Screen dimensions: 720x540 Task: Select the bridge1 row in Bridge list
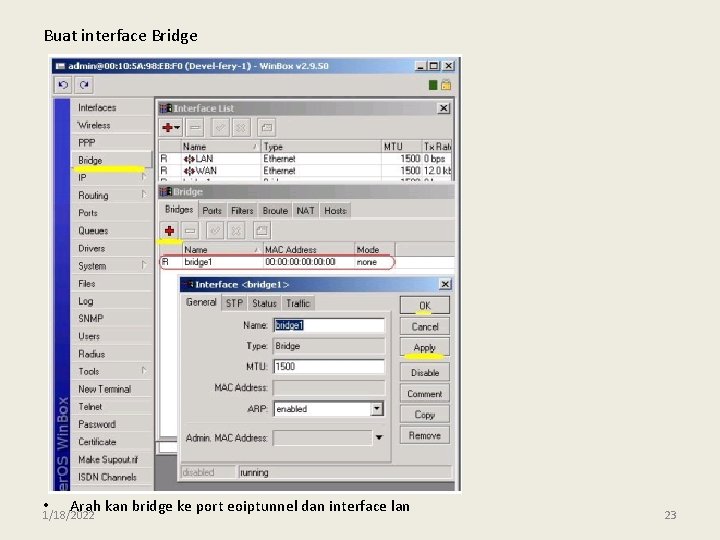pyautogui.click(x=276, y=262)
